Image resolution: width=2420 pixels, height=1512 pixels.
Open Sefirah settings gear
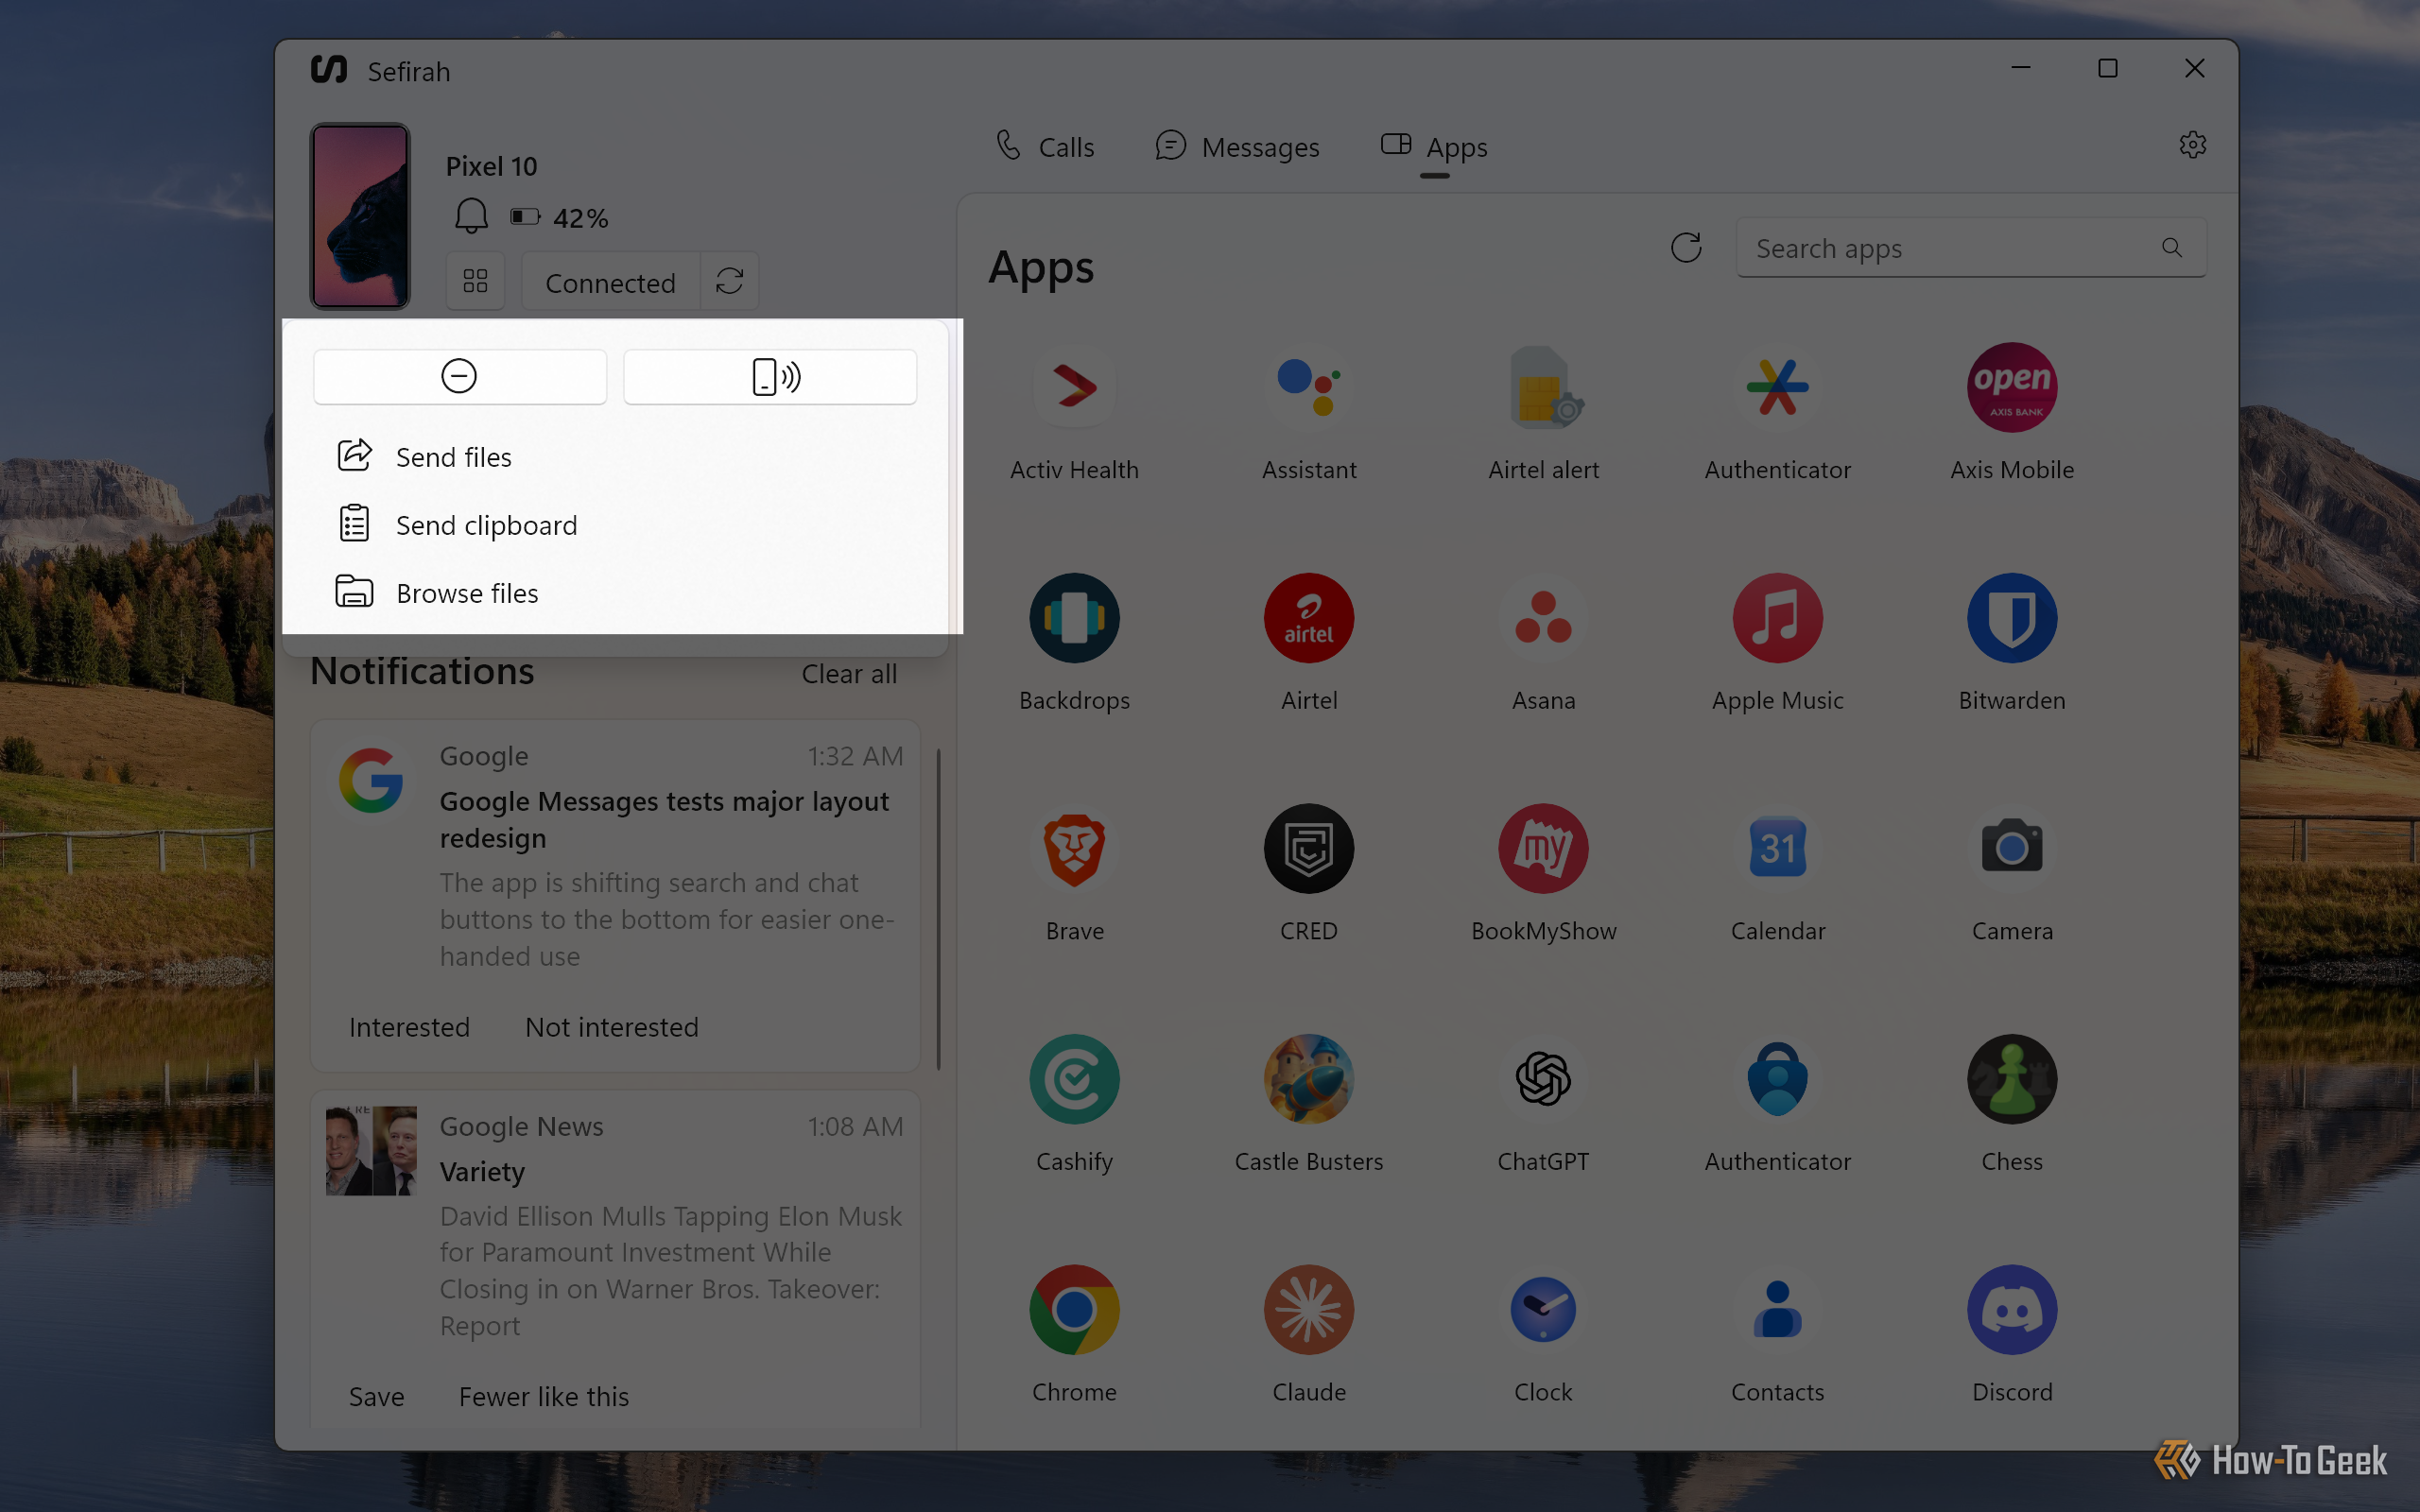2192,145
